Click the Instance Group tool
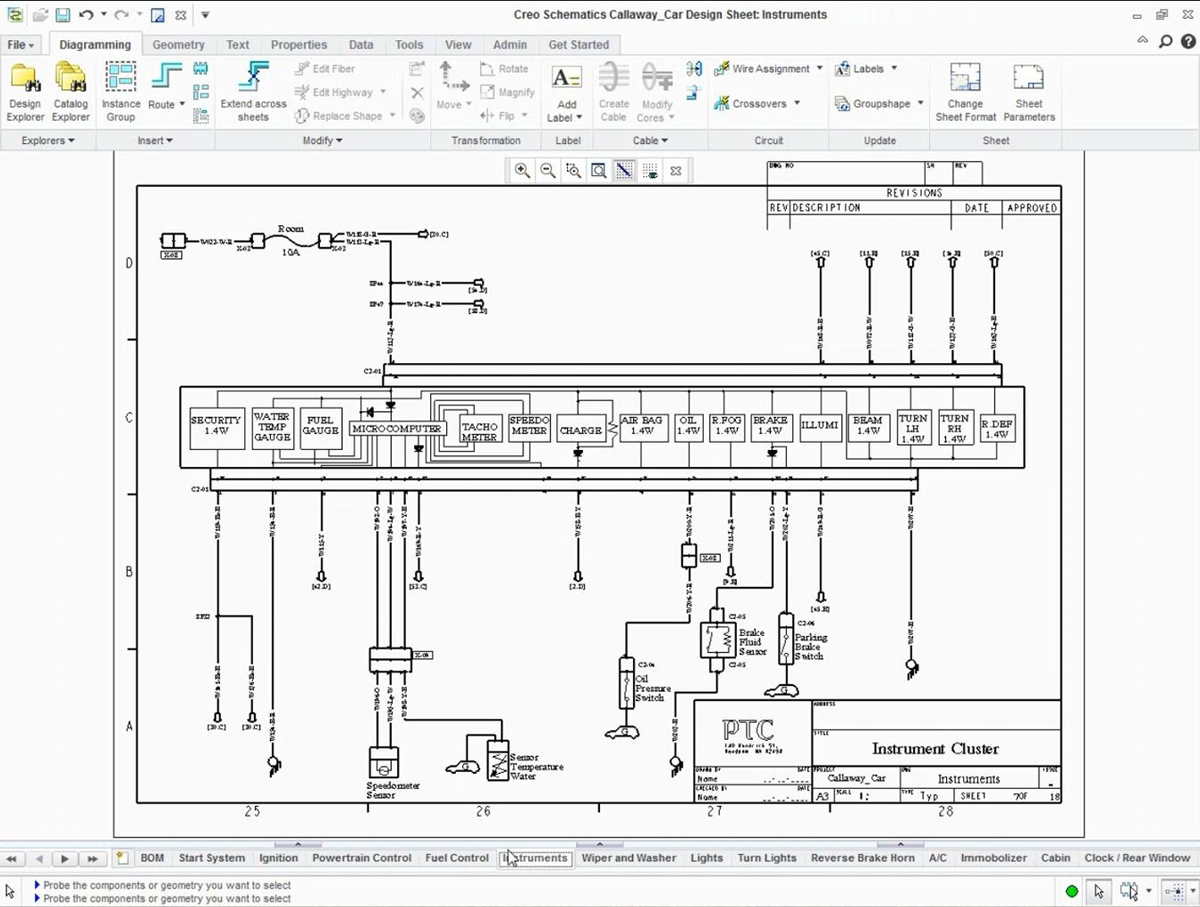Viewport: 1200px width, 907px height. click(121, 91)
